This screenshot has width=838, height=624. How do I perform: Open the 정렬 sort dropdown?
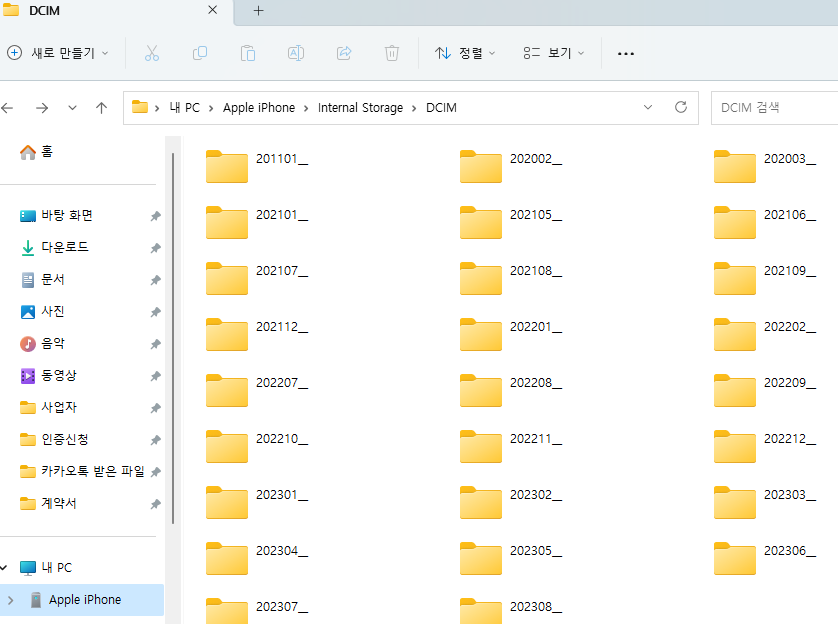(x=465, y=53)
